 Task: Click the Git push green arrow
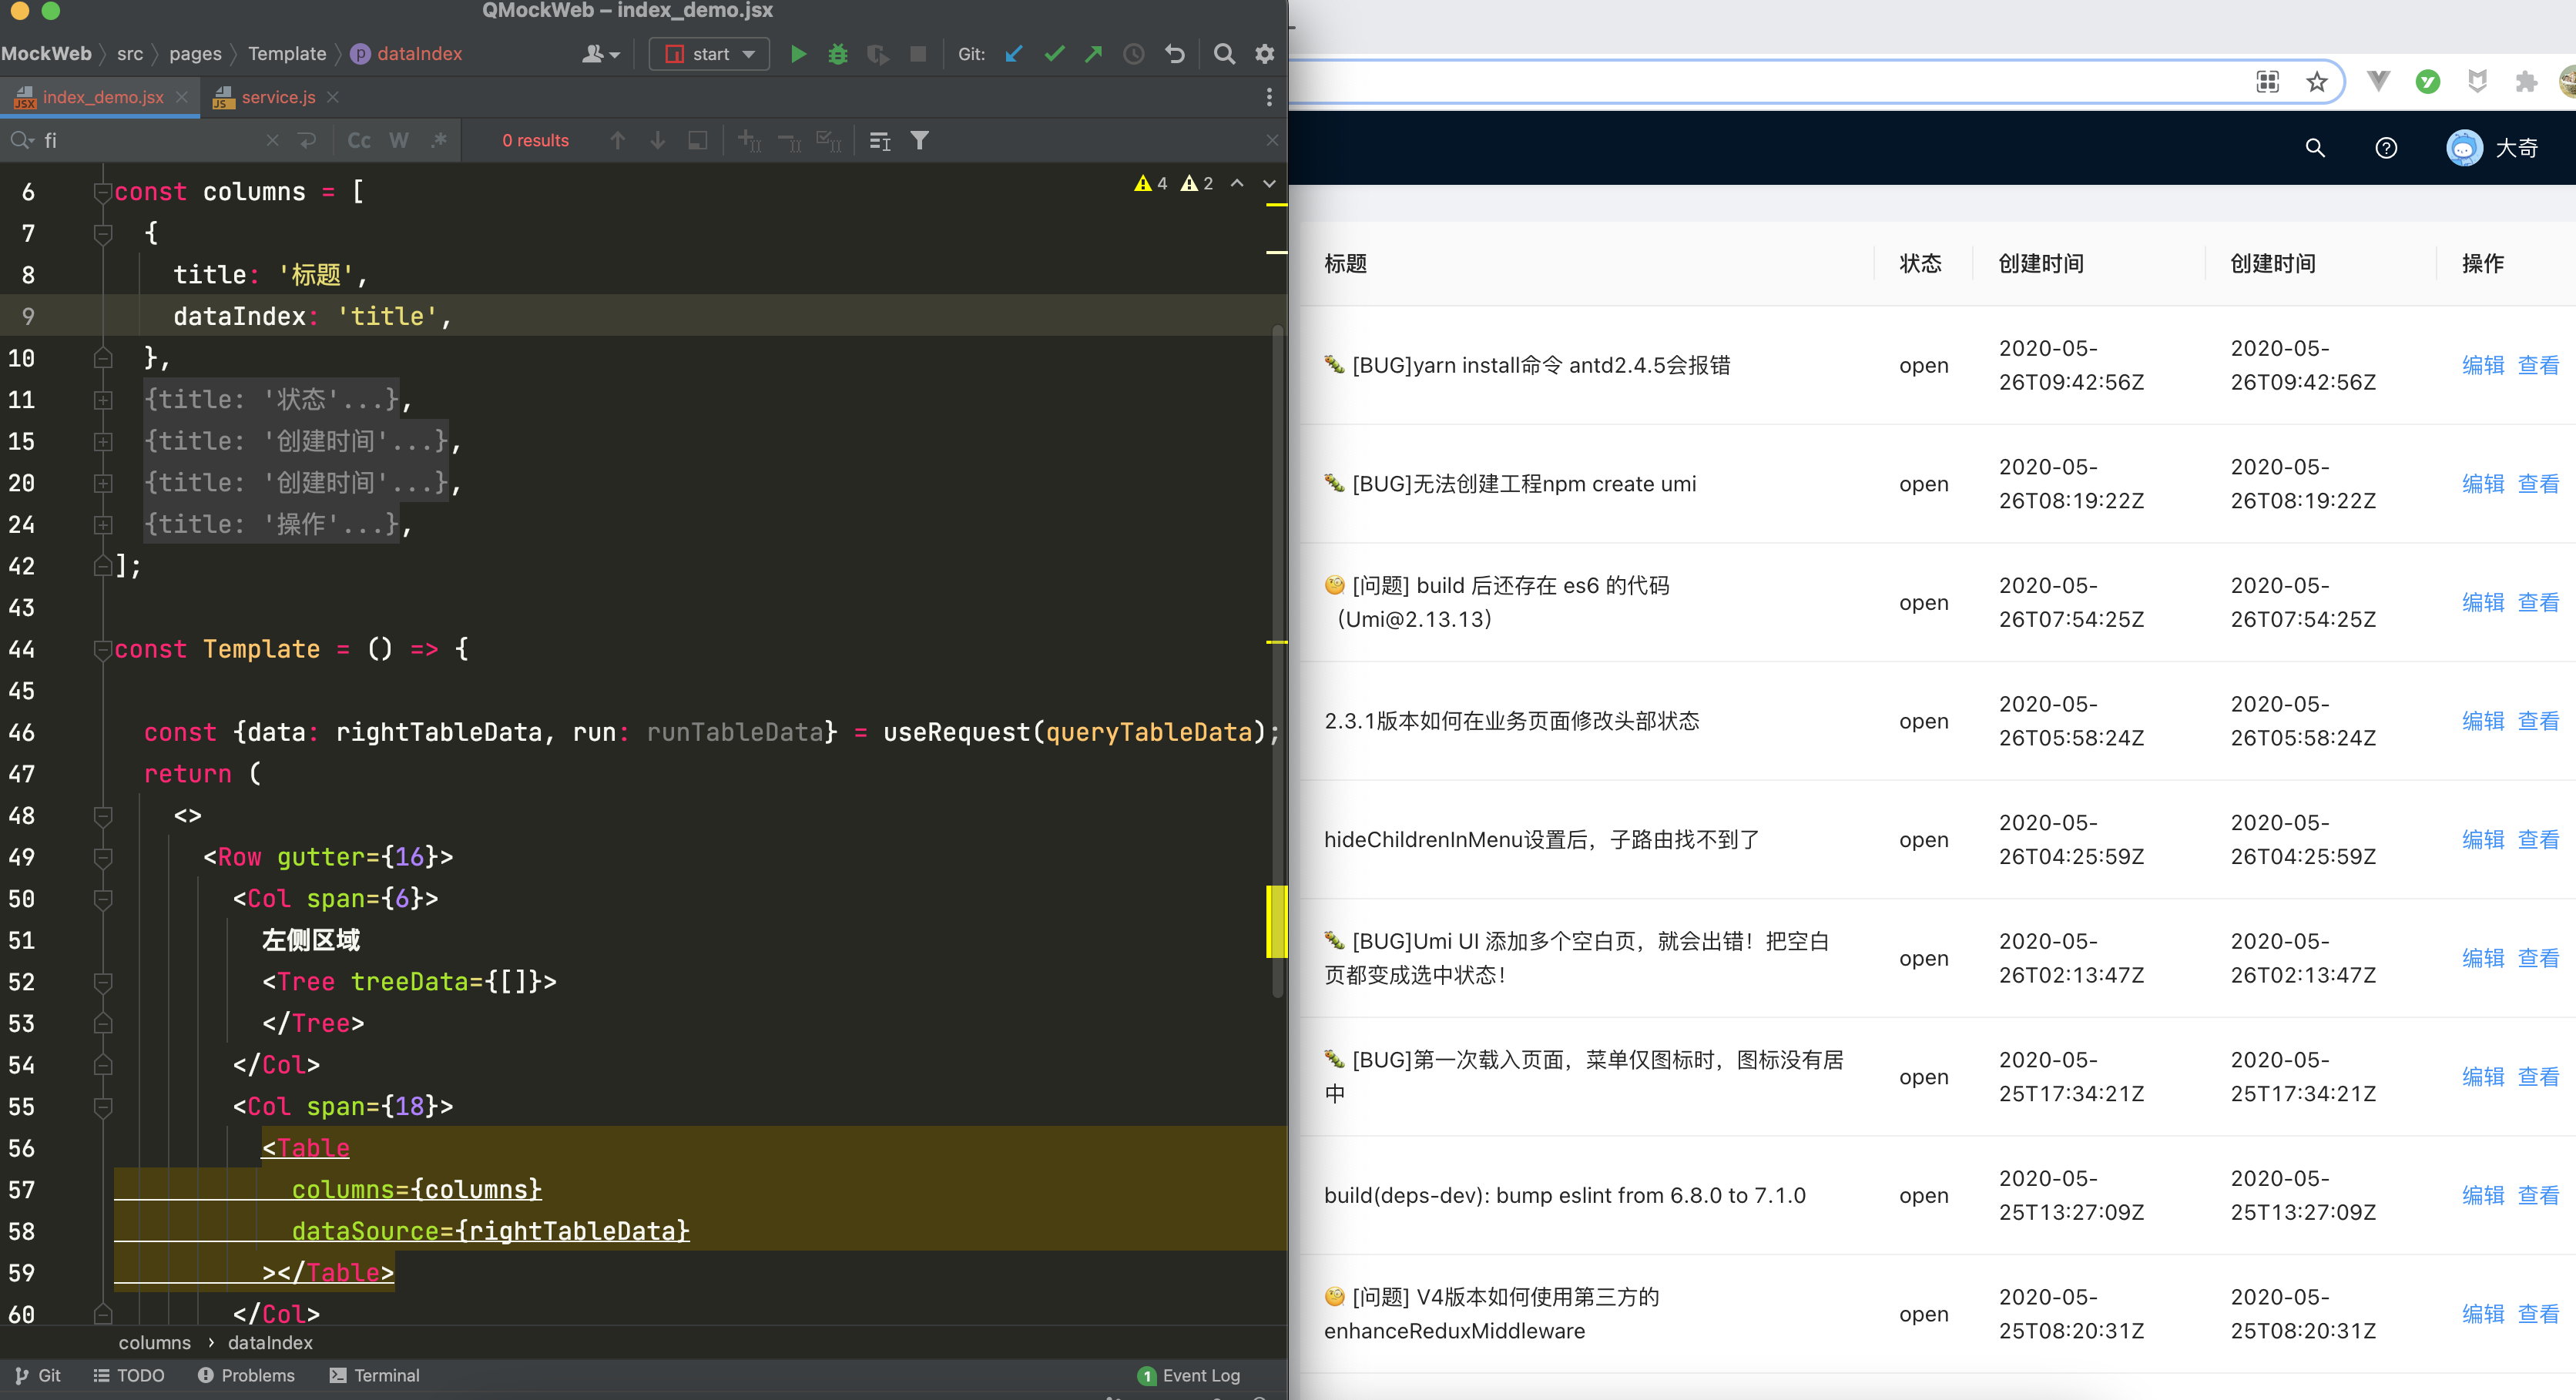(x=1094, y=54)
